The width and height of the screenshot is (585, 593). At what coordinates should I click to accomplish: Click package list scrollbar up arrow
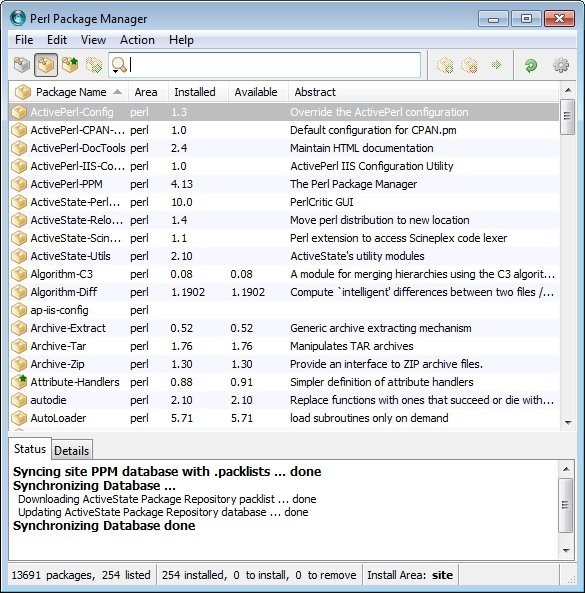[x=567, y=90]
